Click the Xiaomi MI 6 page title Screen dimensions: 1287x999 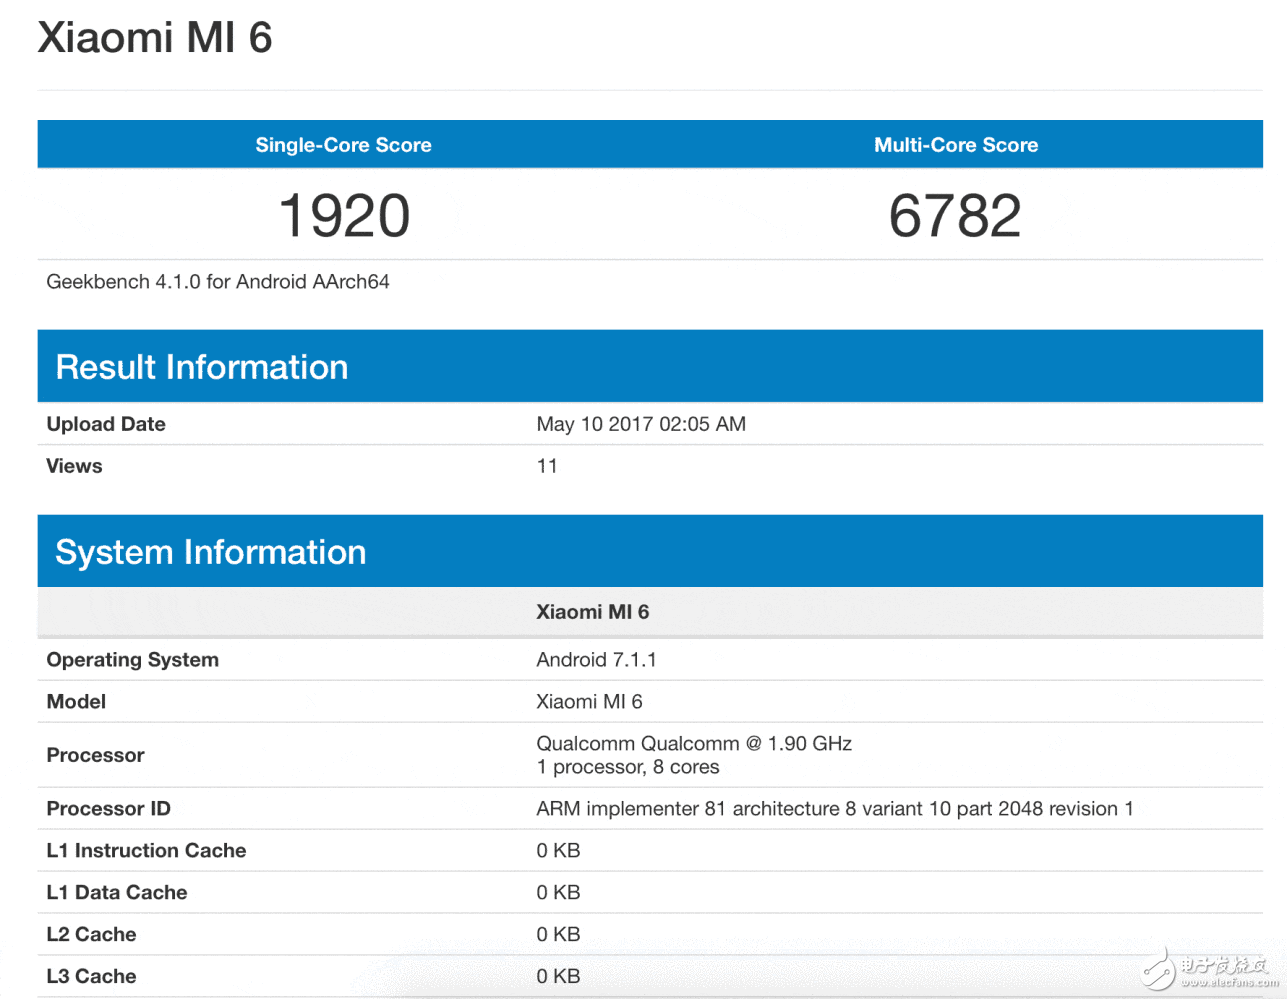coord(155,39)
